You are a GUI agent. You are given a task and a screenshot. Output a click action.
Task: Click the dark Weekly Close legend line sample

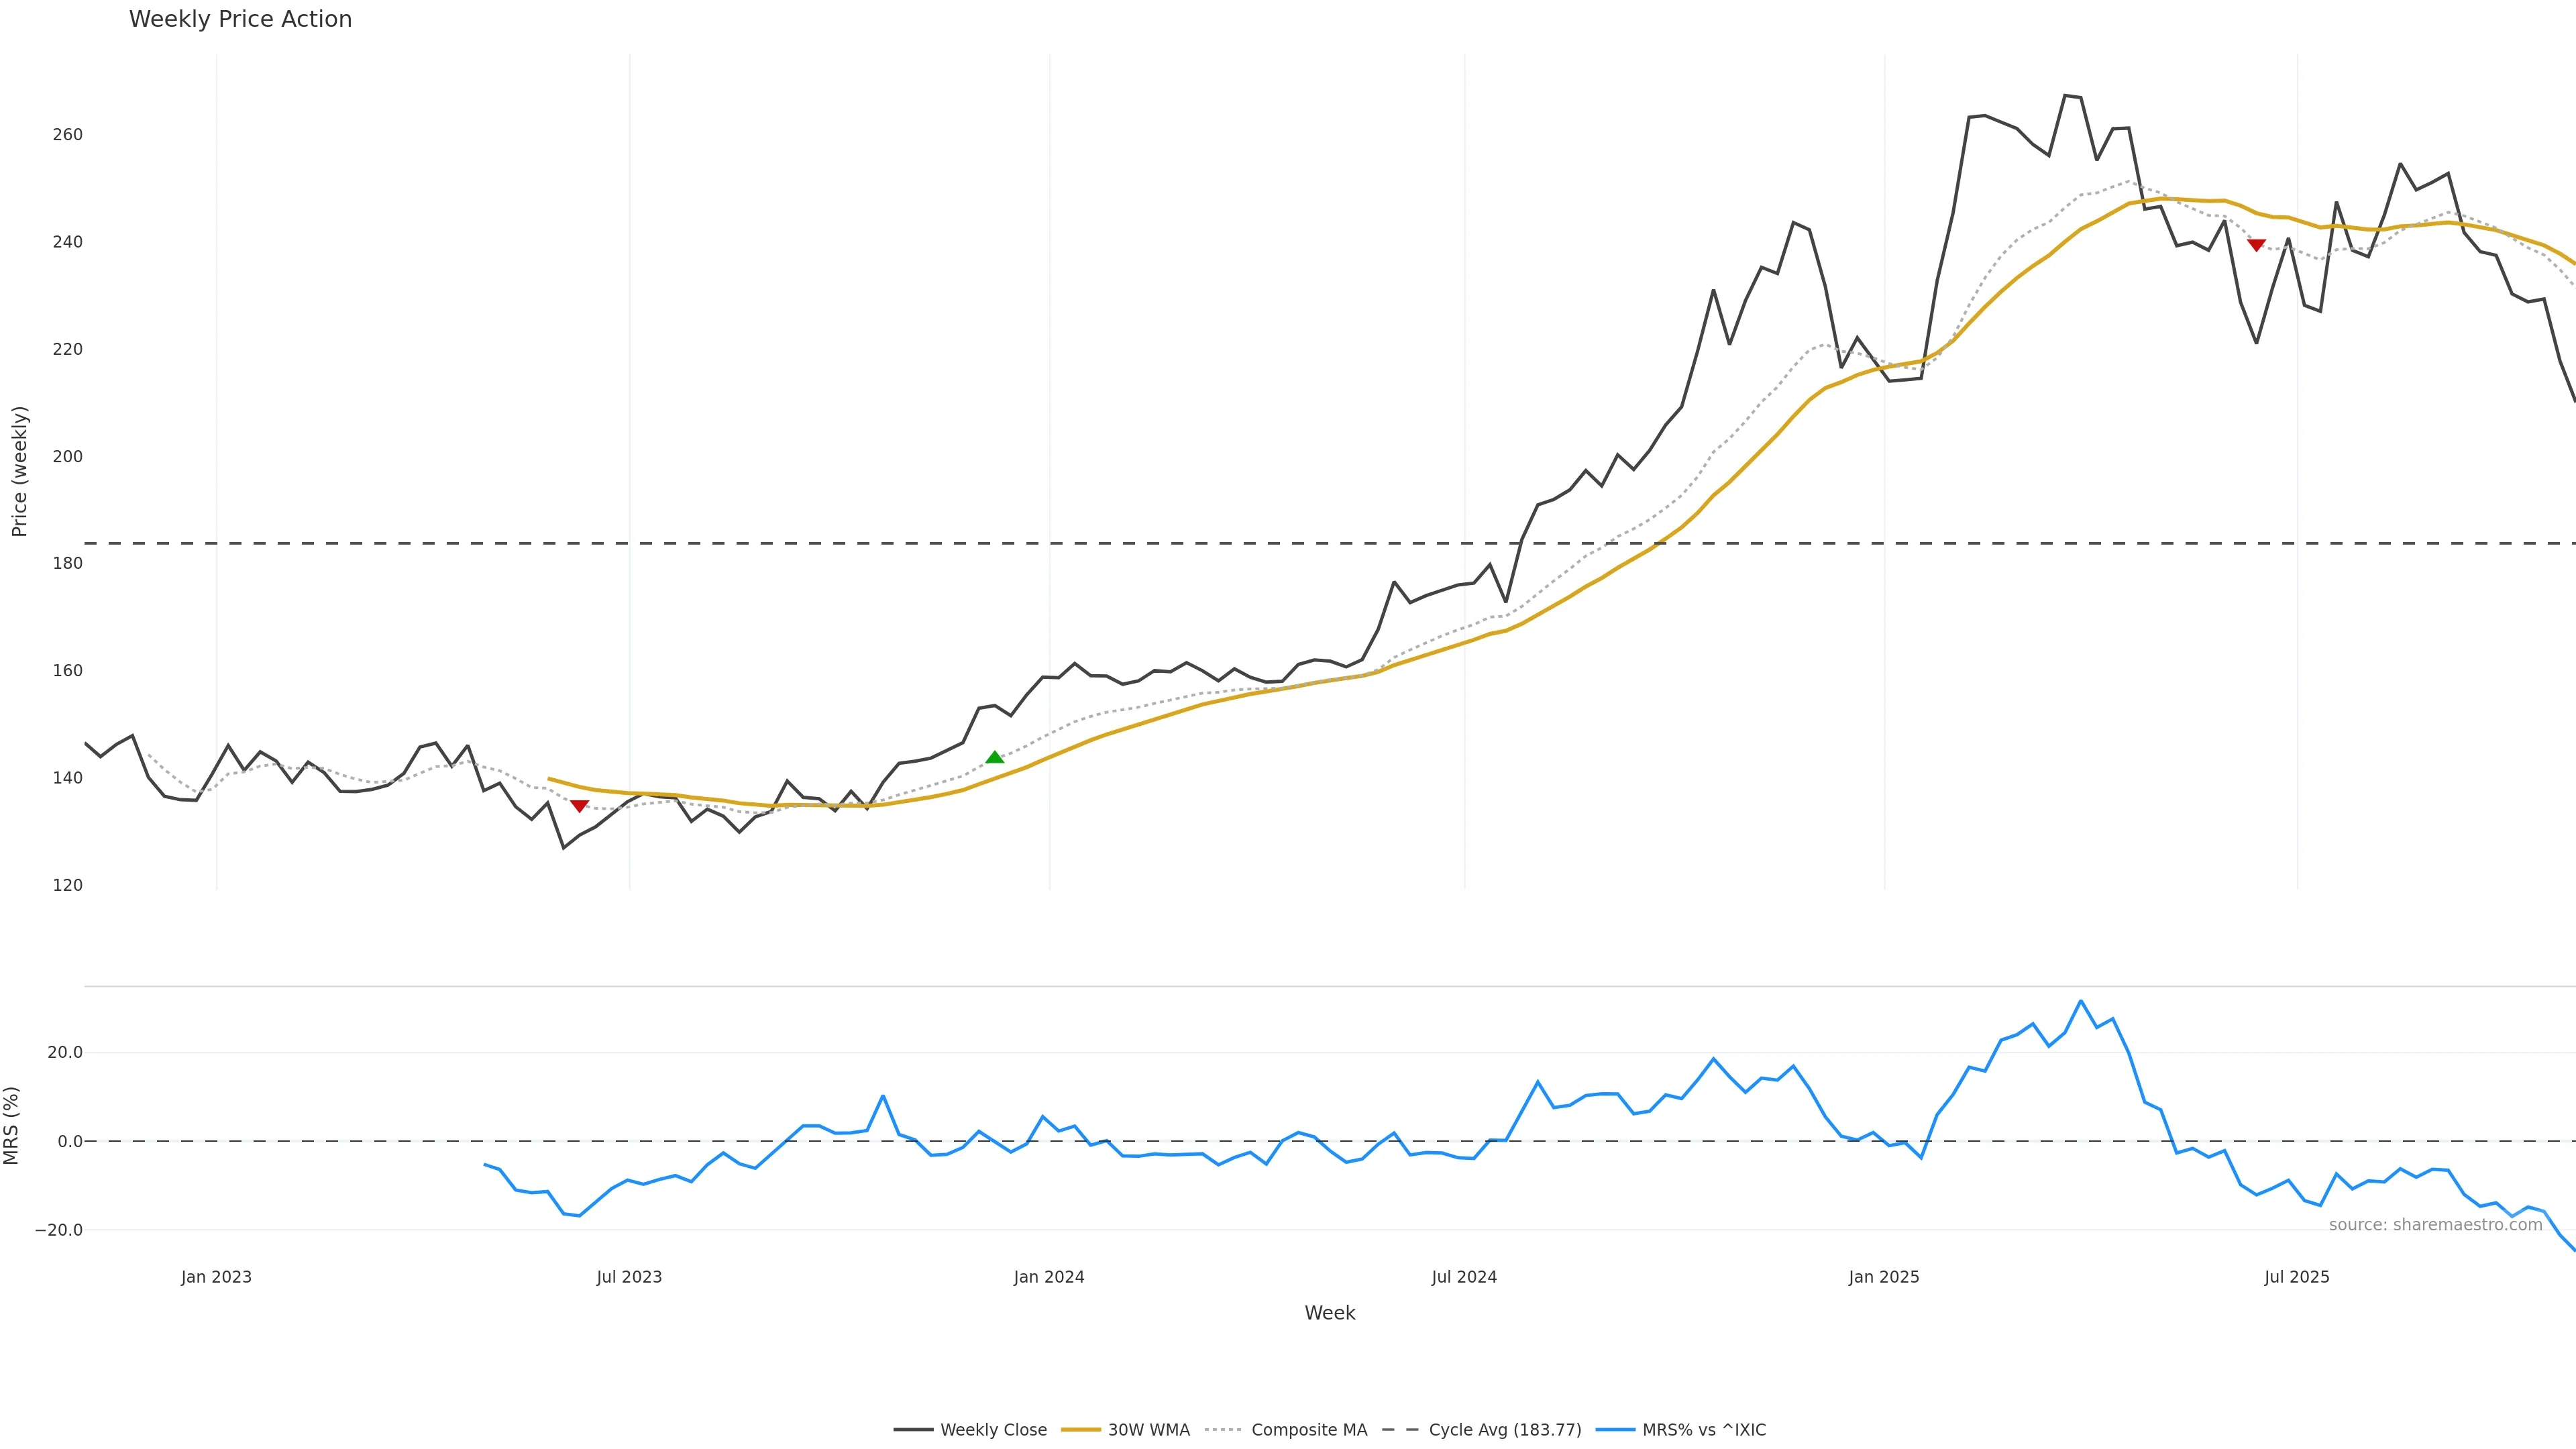[x=913, y=1430]
